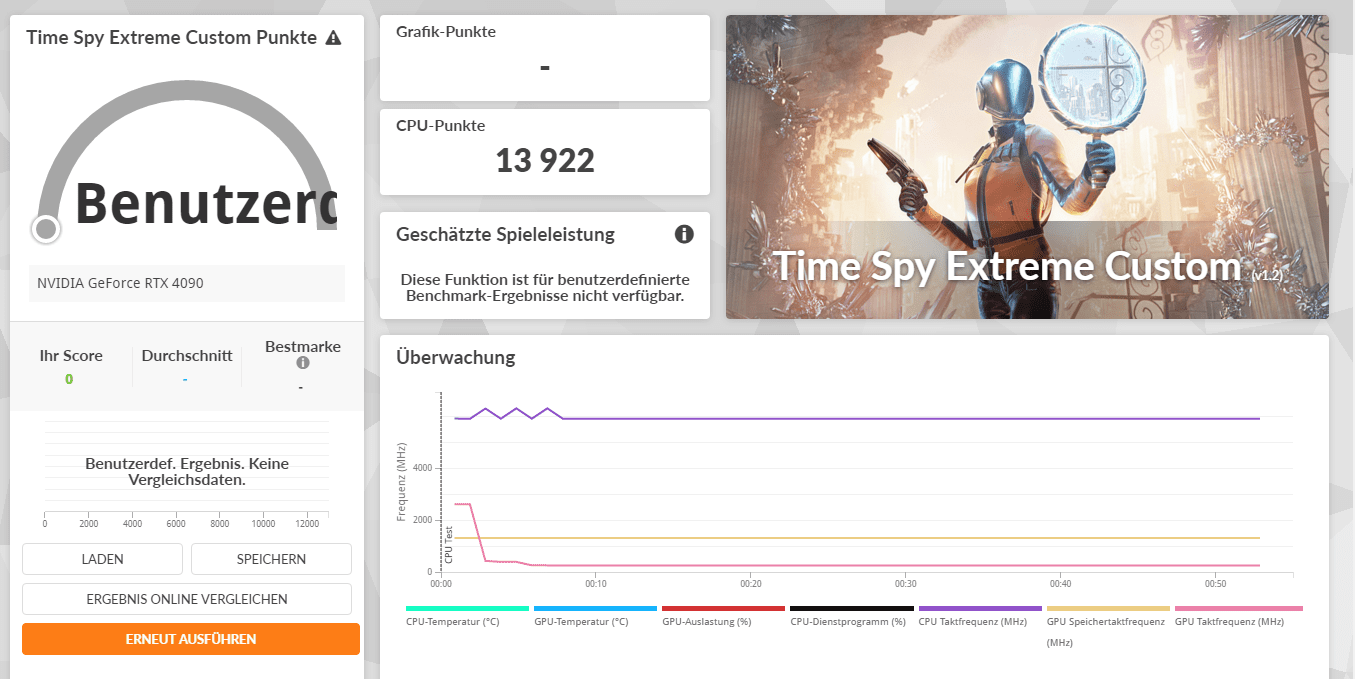Click the Frequenz (MHz) axis label

click(x=401, y=481)
